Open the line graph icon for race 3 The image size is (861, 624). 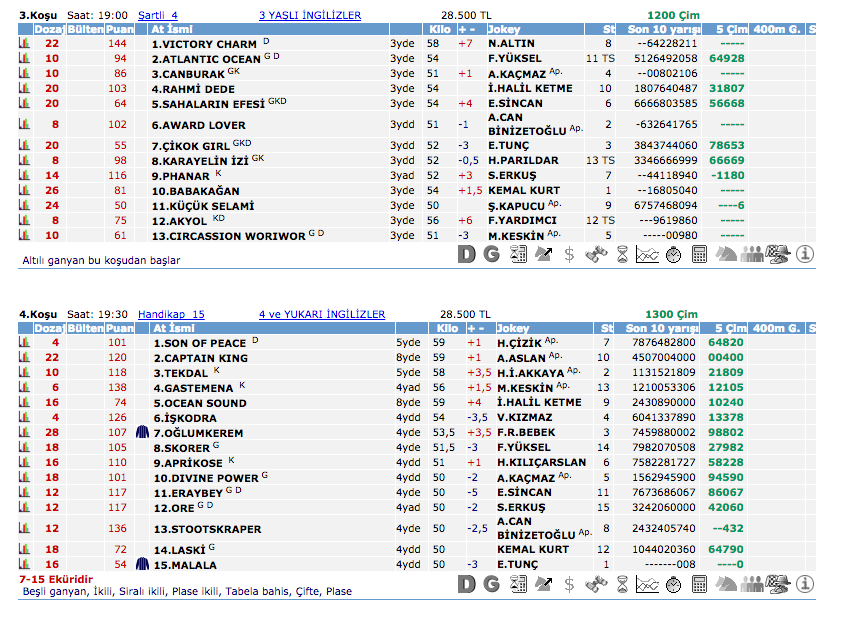647,254
